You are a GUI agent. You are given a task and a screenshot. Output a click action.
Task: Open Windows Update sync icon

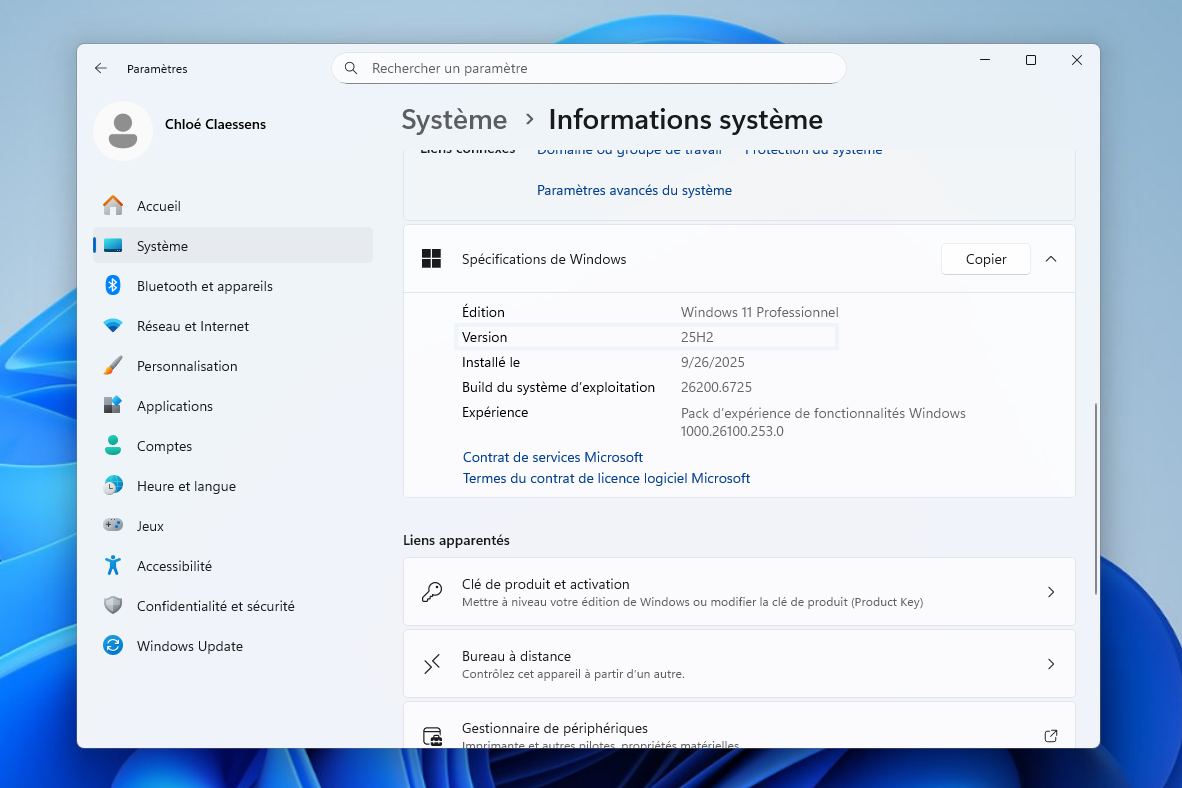(x=113, y=646)
